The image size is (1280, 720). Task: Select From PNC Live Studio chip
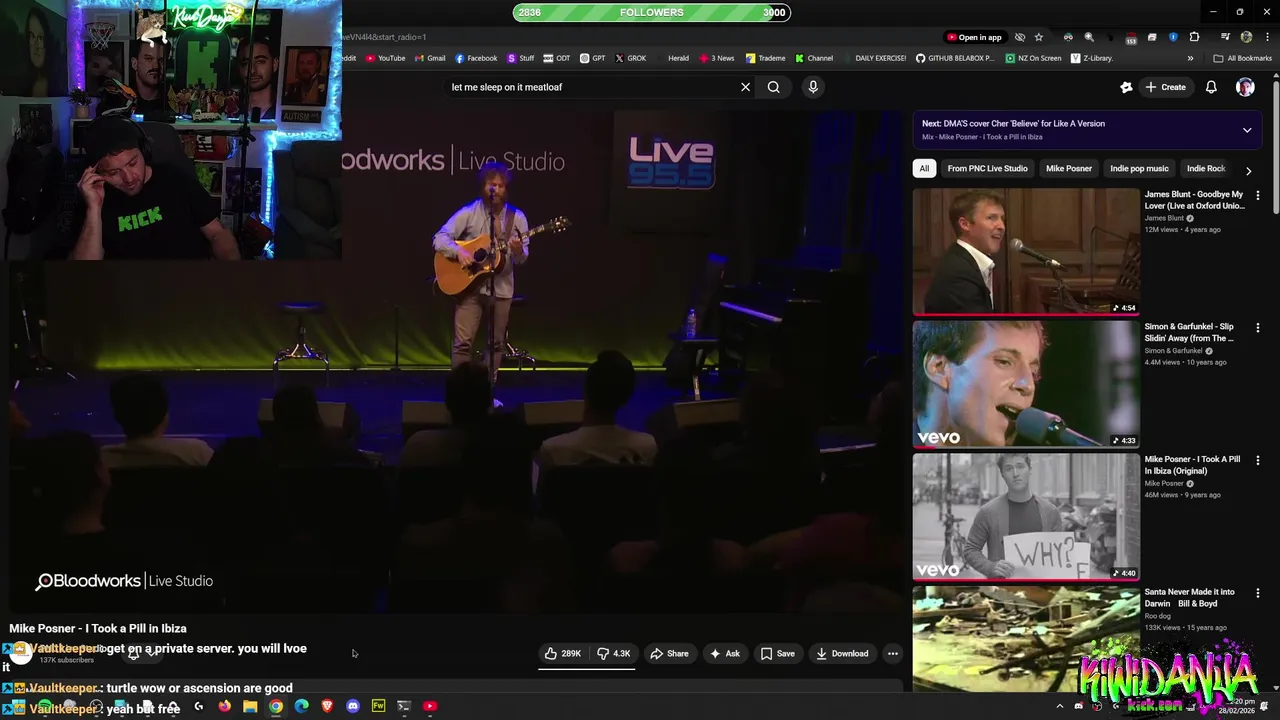(987, 168)
